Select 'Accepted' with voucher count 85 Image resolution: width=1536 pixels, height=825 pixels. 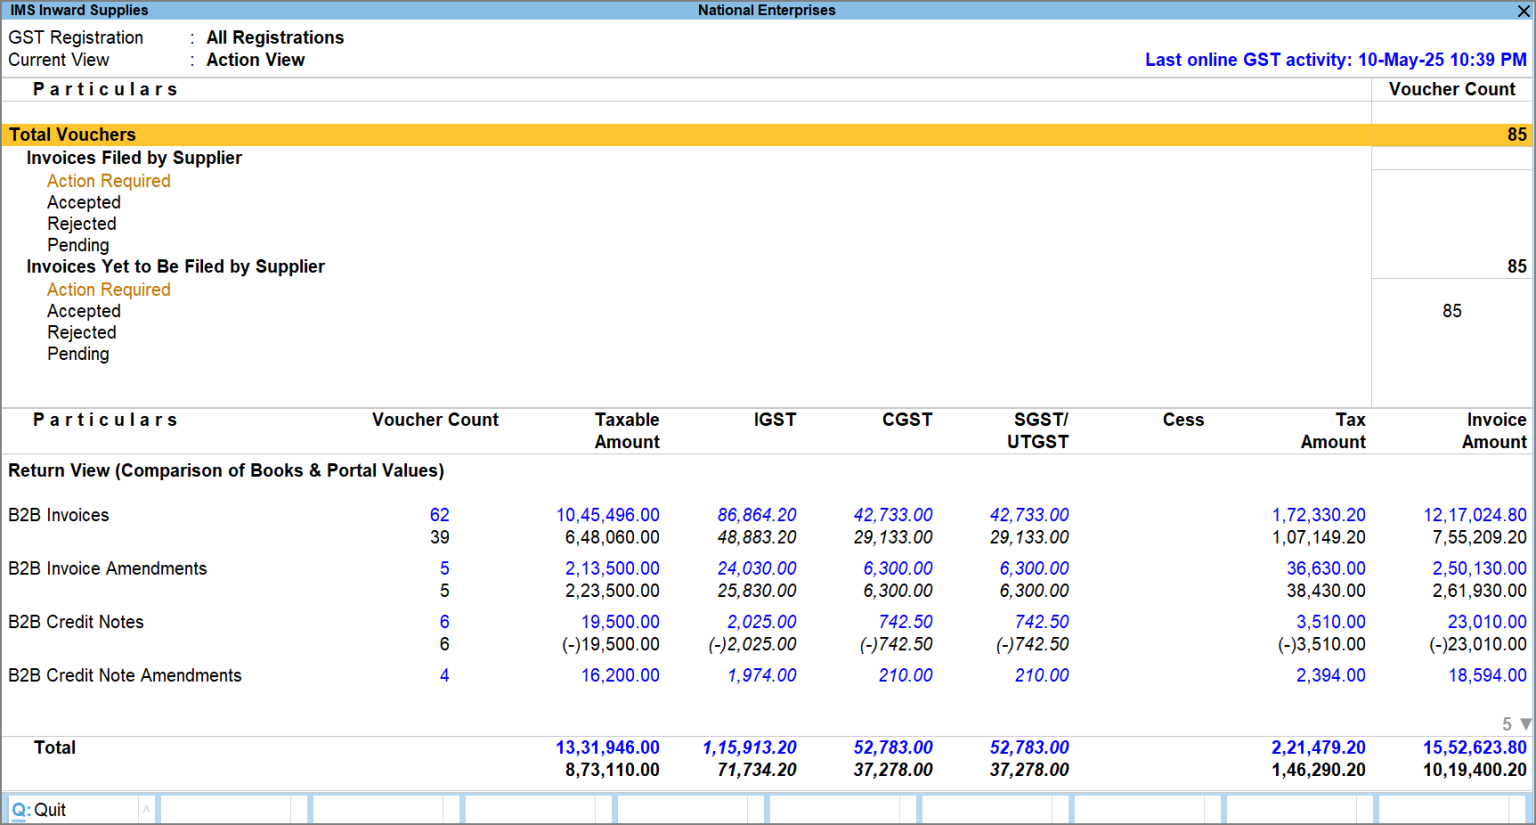pos(84,311)
